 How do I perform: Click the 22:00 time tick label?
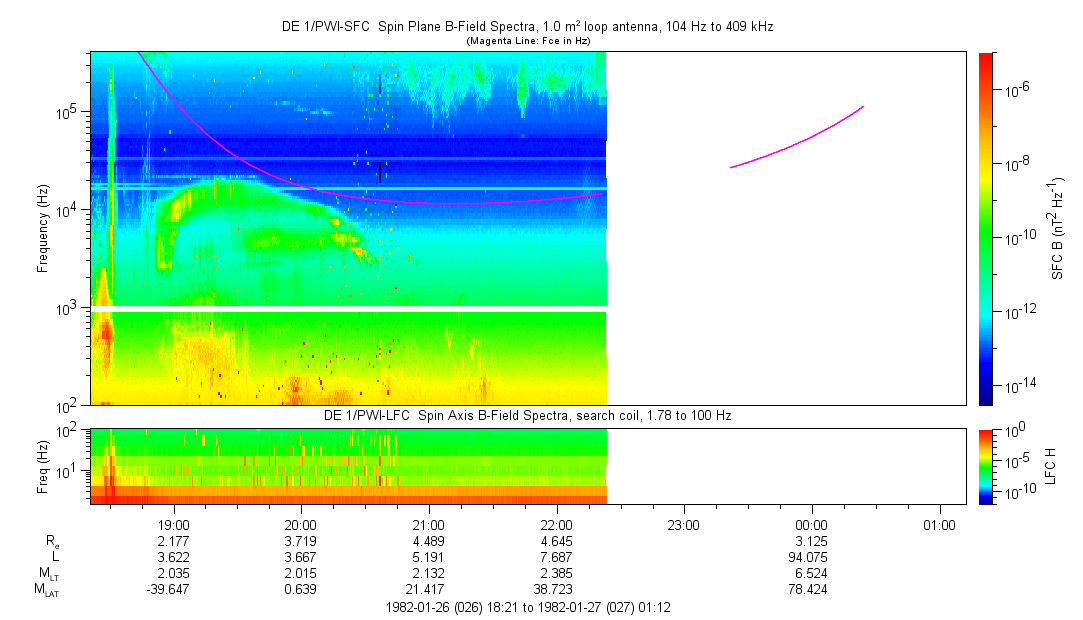[557, 525]
